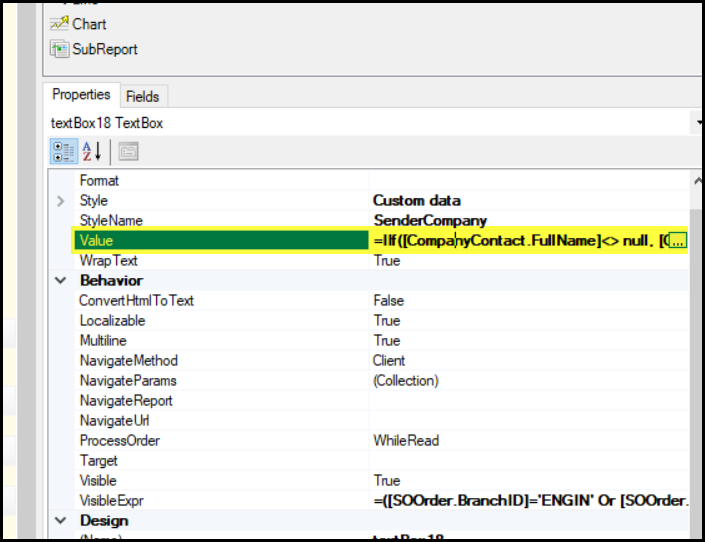Open the Value expression editor ellipsis button

pyautogui.click(x=677, y=241)
